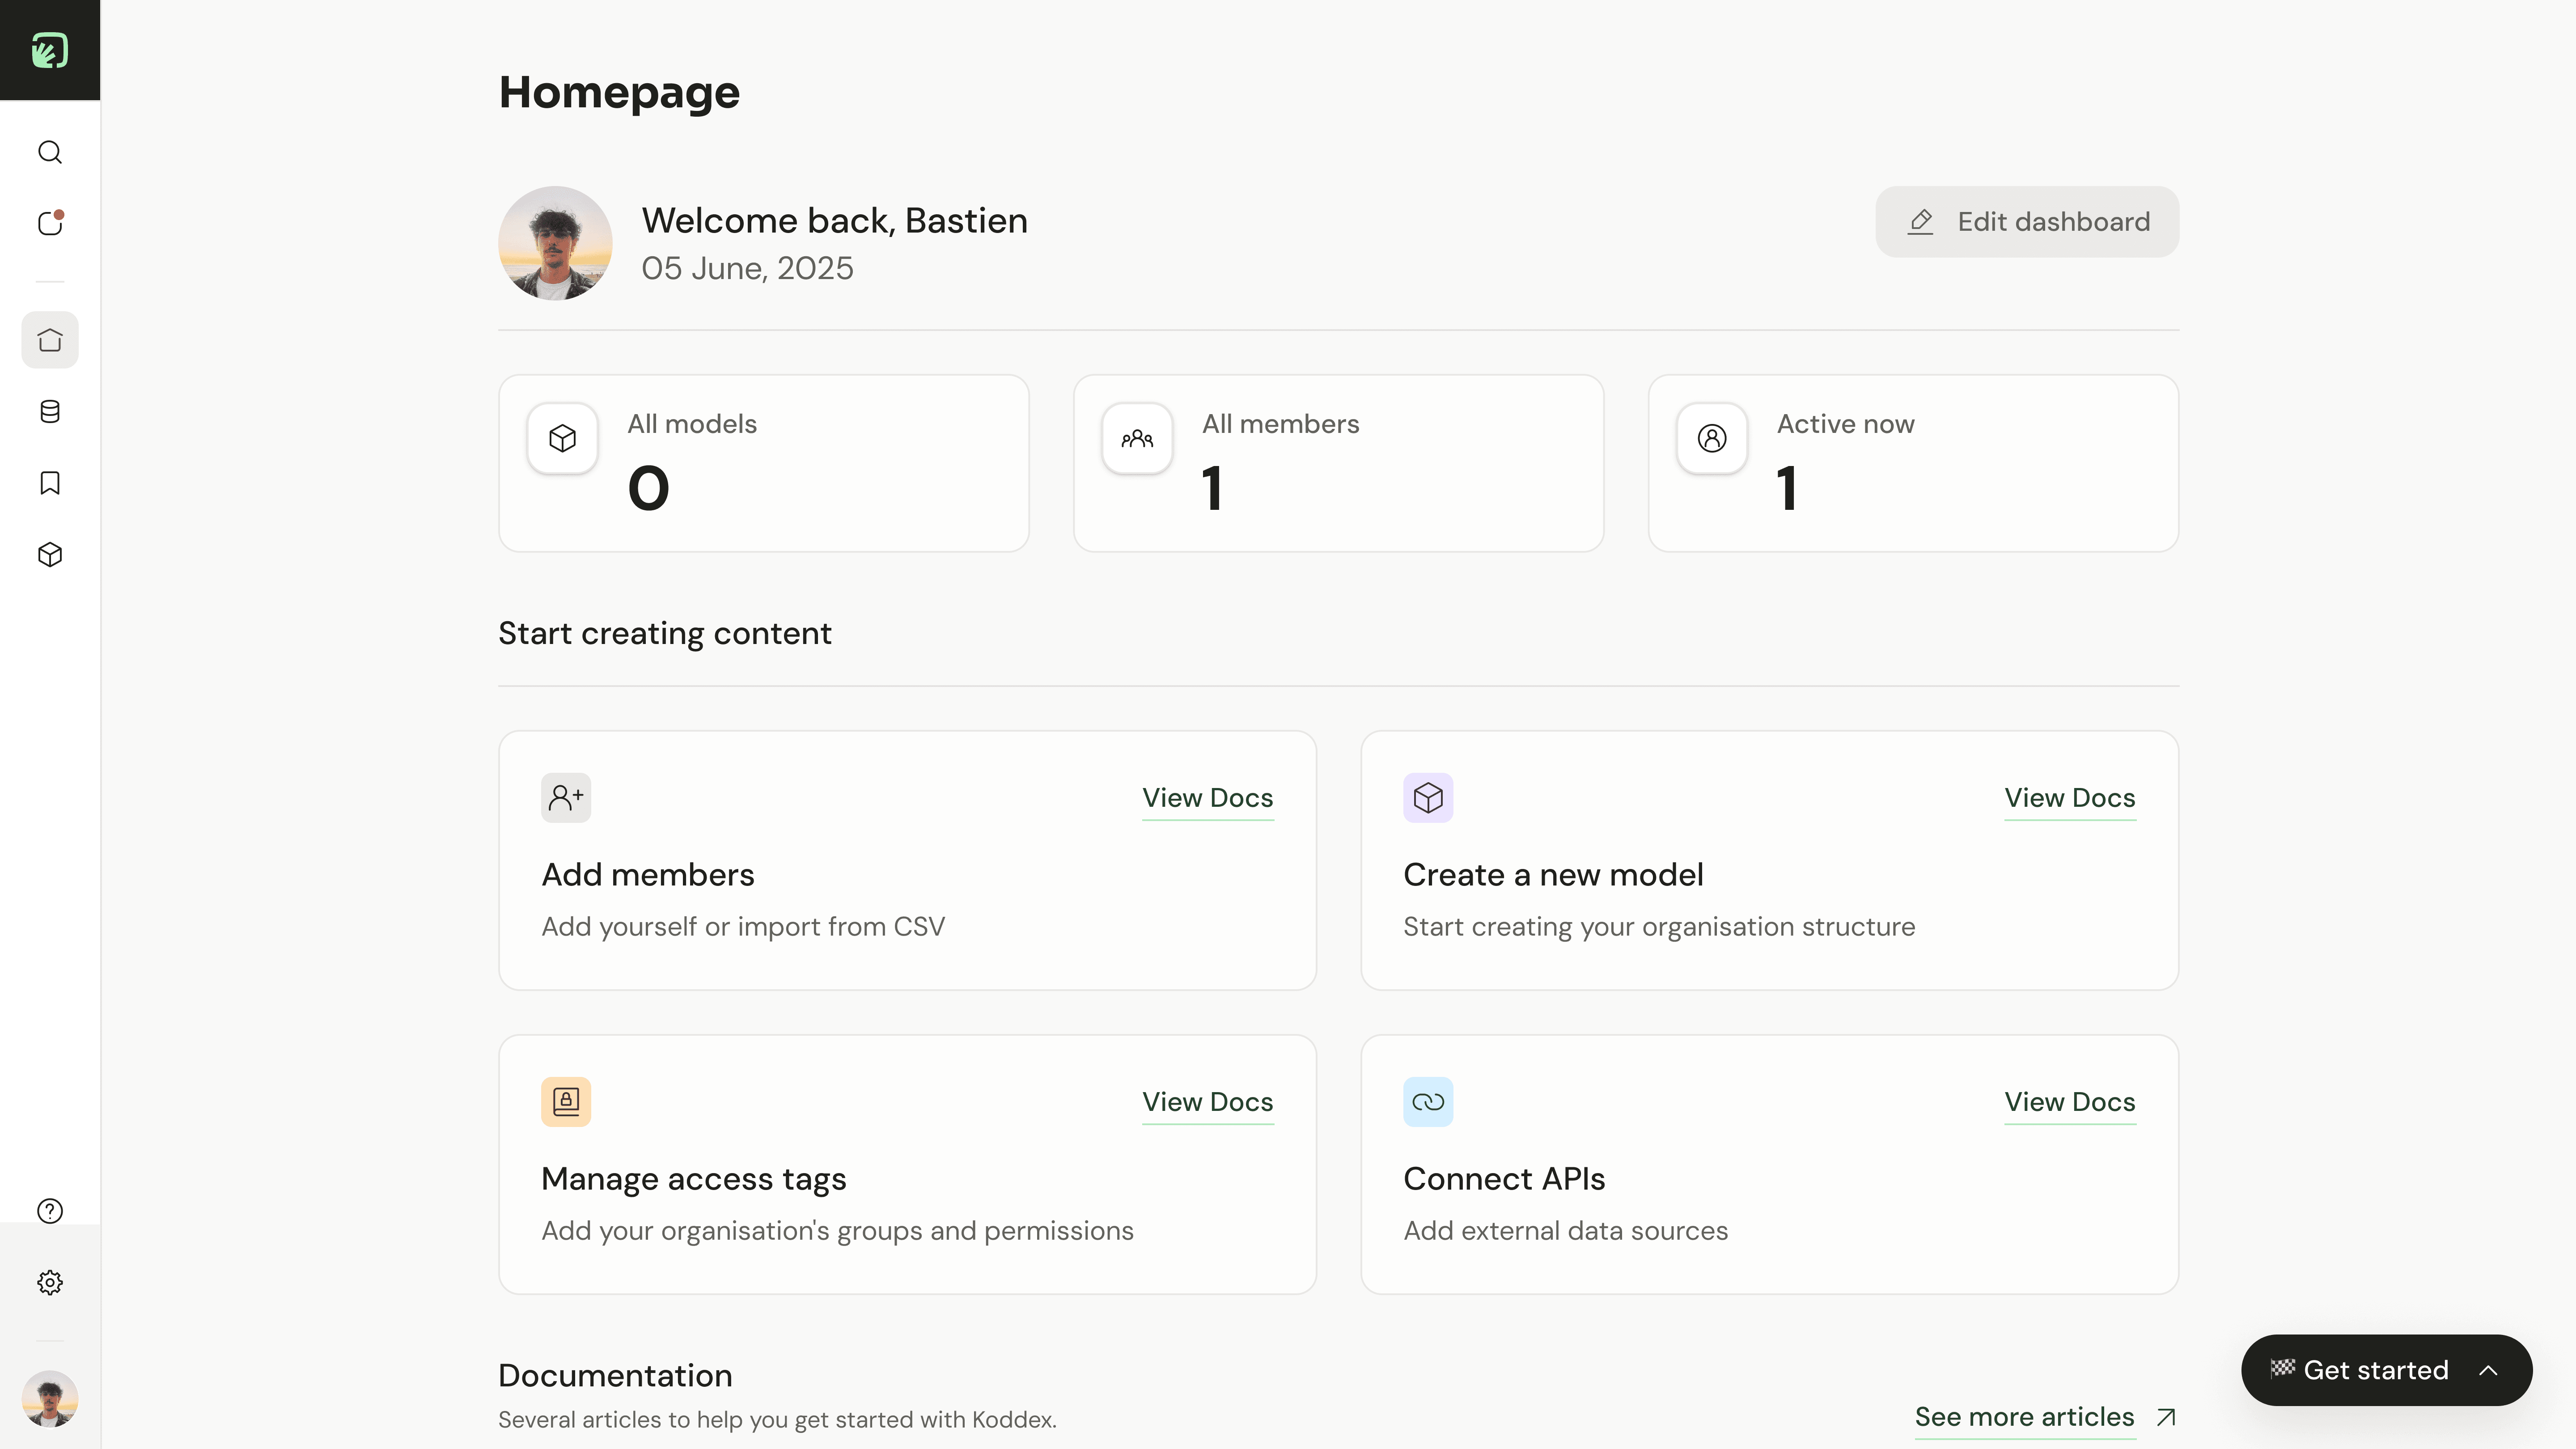The height and width of the screenshot is (1449, 2576).
Task: Open the All models stat card
Action: [763, 463]
